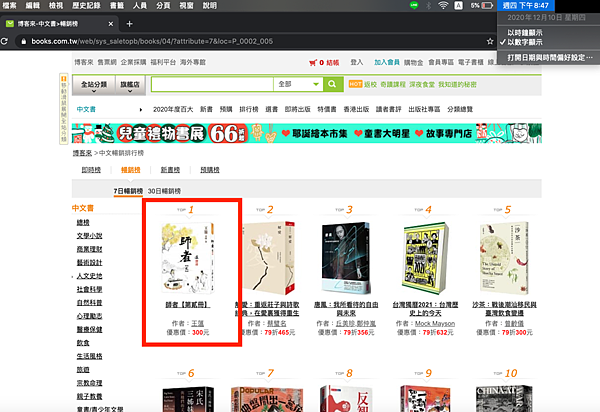
Task: Open 打開日期與時間偏好設定
Action: pos(548,57)
